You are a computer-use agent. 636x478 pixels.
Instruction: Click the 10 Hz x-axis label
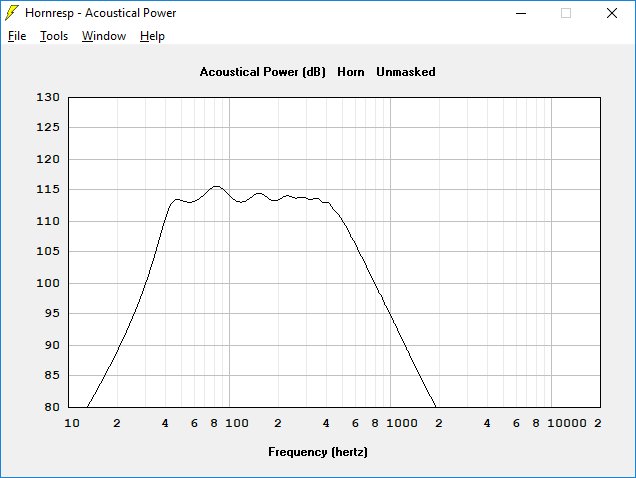coord(72,423)
